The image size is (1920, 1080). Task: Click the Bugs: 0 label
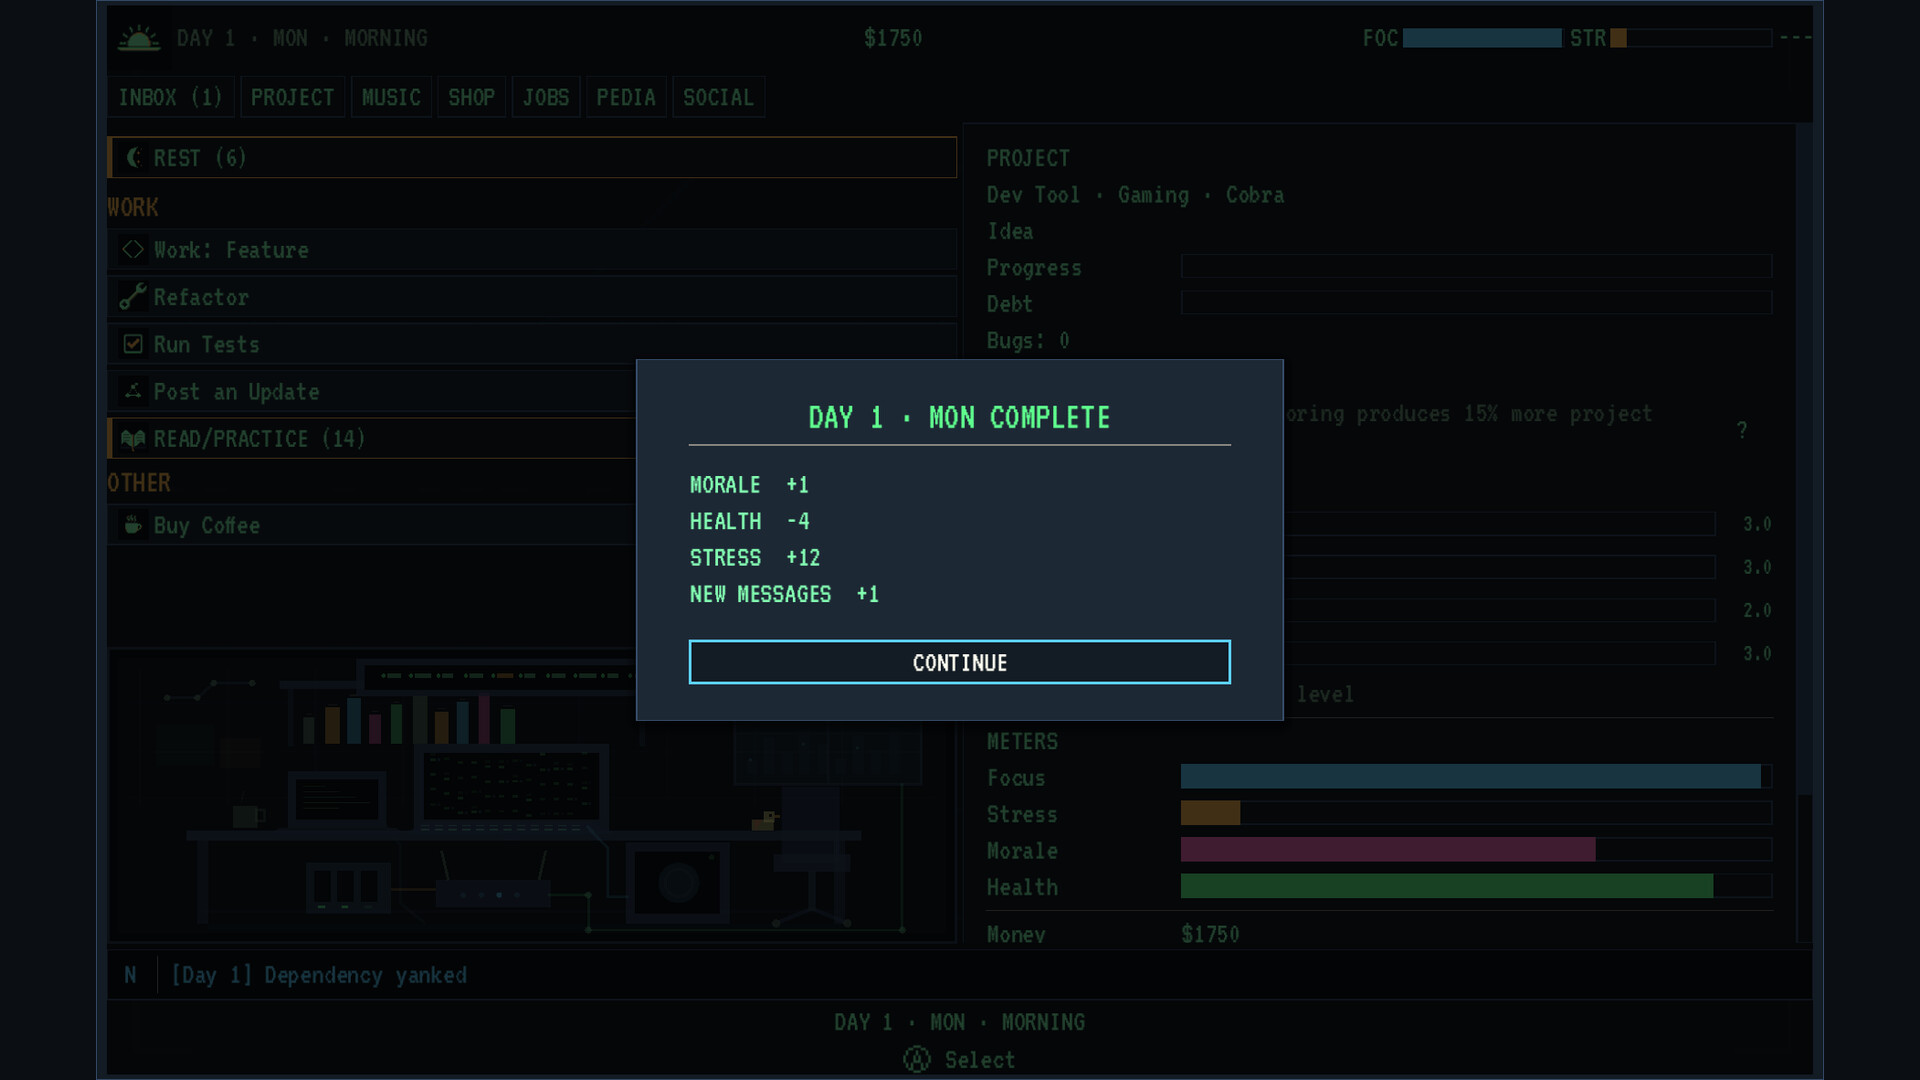1027,341
